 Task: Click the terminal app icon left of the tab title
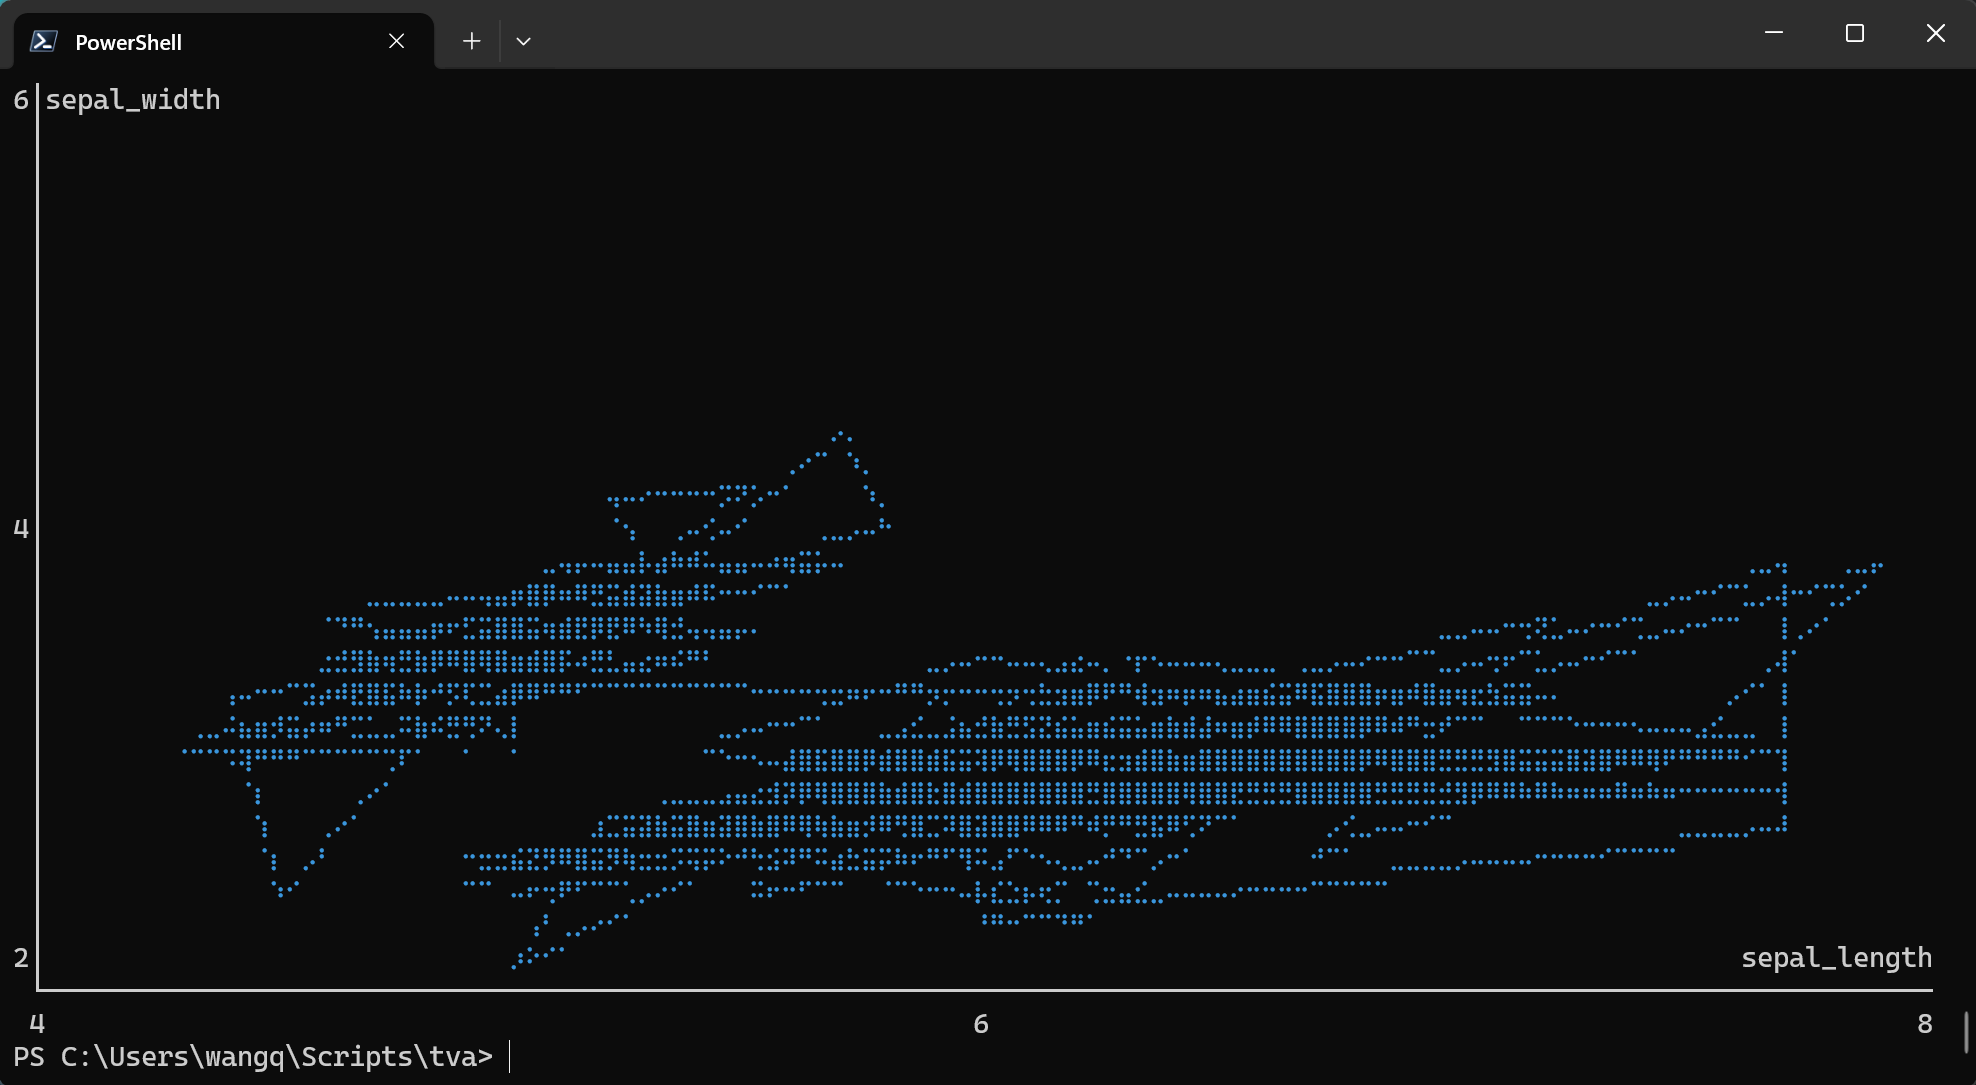42,41
